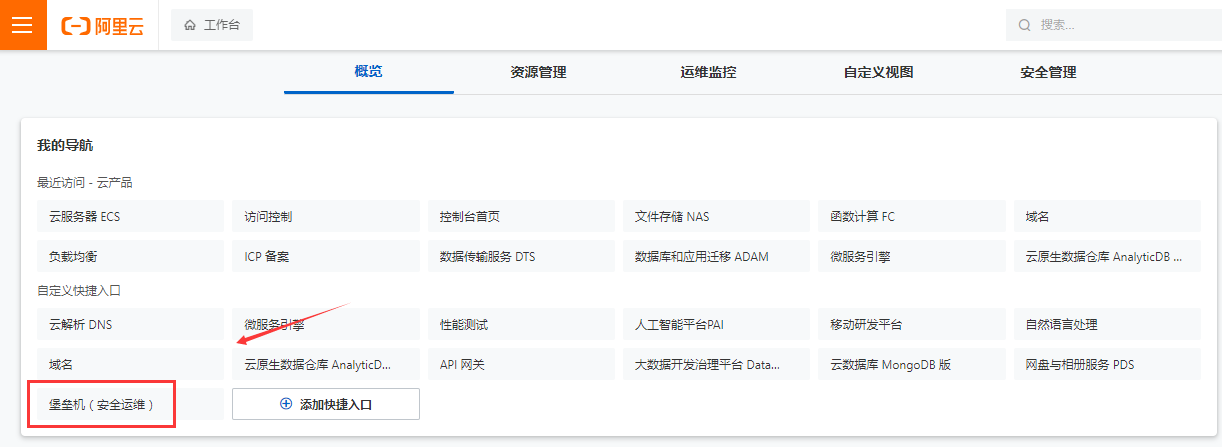
Task: Switch to the 概览 tab
Action: [x=369, y=72]
